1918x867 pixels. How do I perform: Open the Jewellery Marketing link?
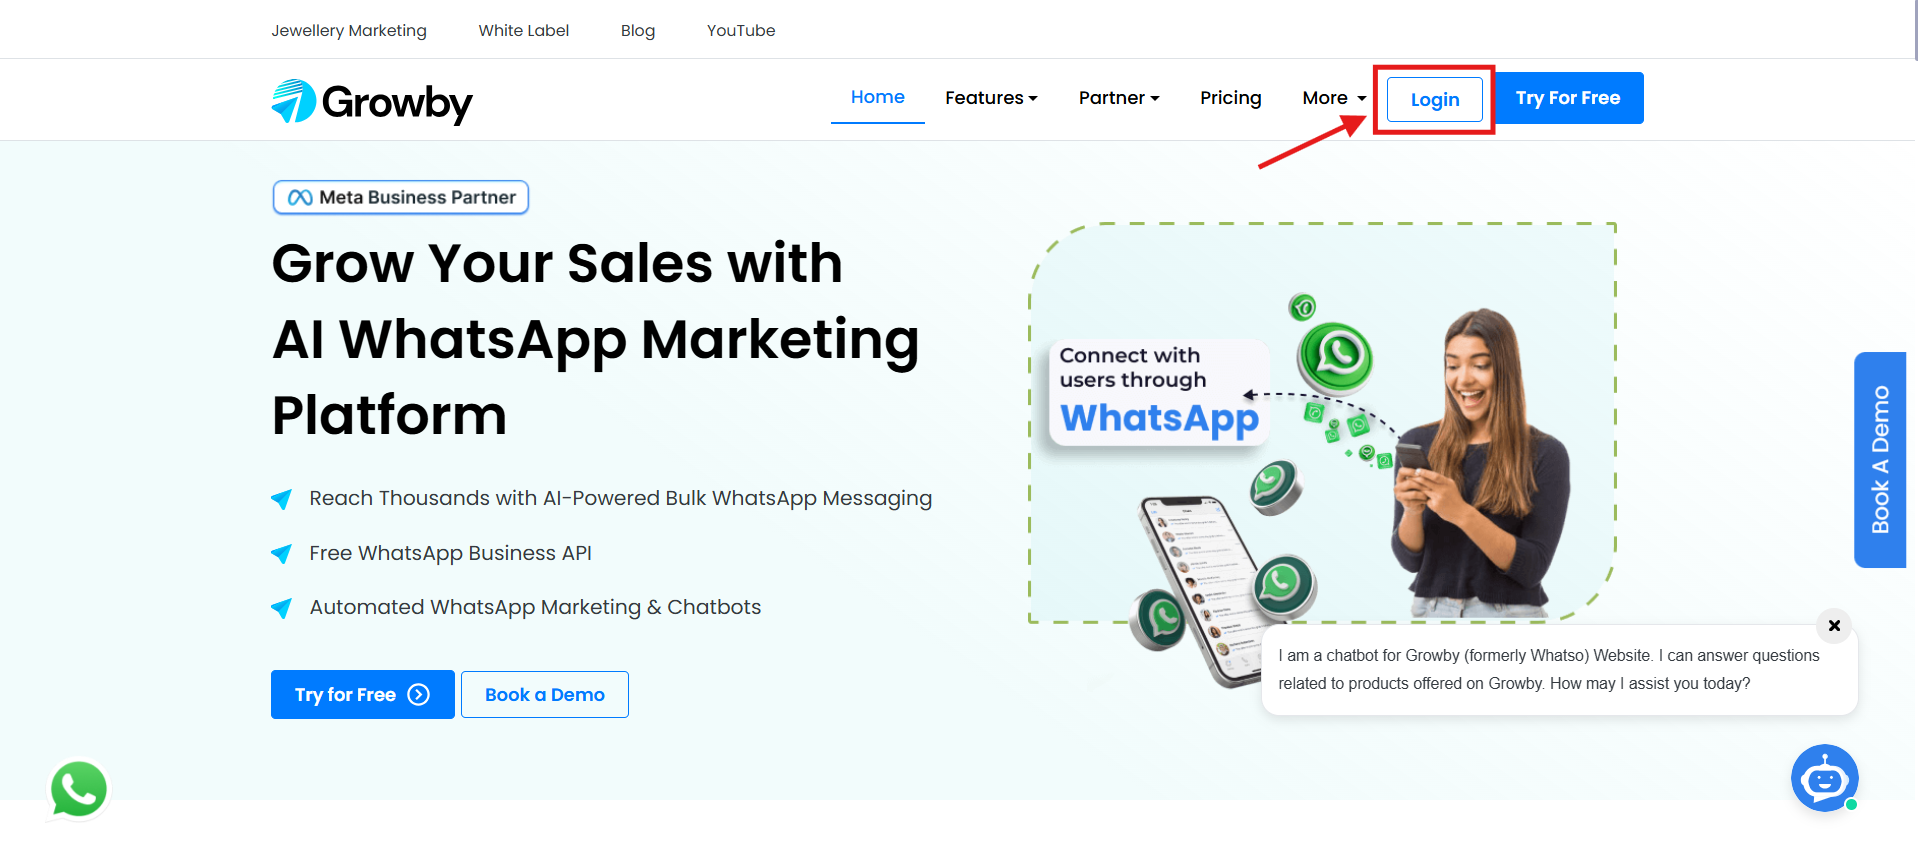(349, 30)
